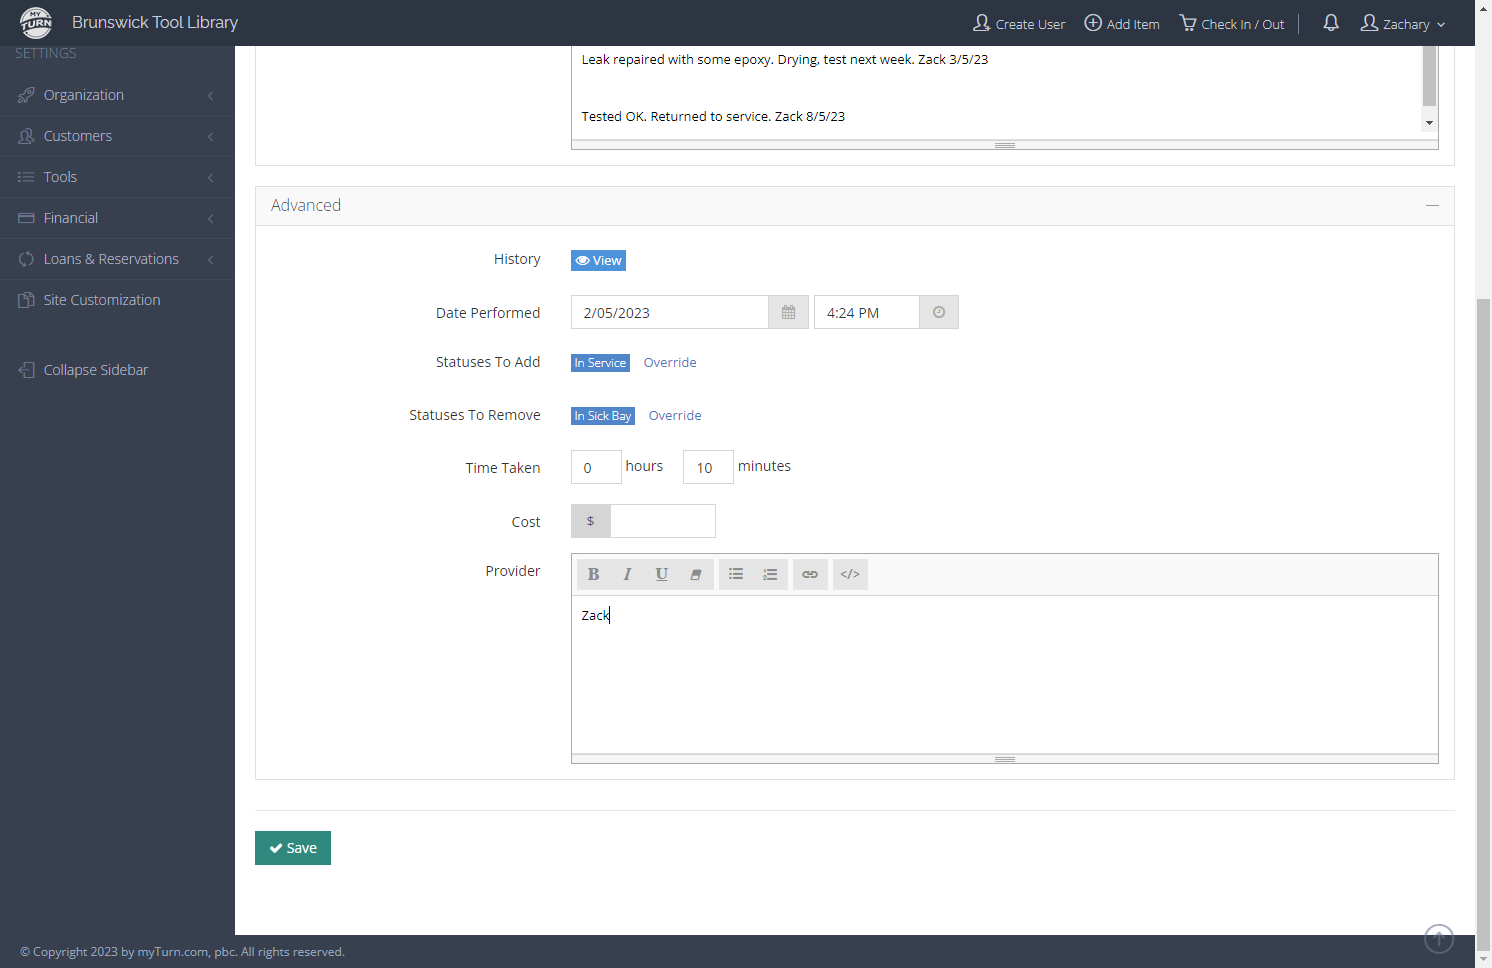
Task: Click the hours input field
Action: (596, 467)
